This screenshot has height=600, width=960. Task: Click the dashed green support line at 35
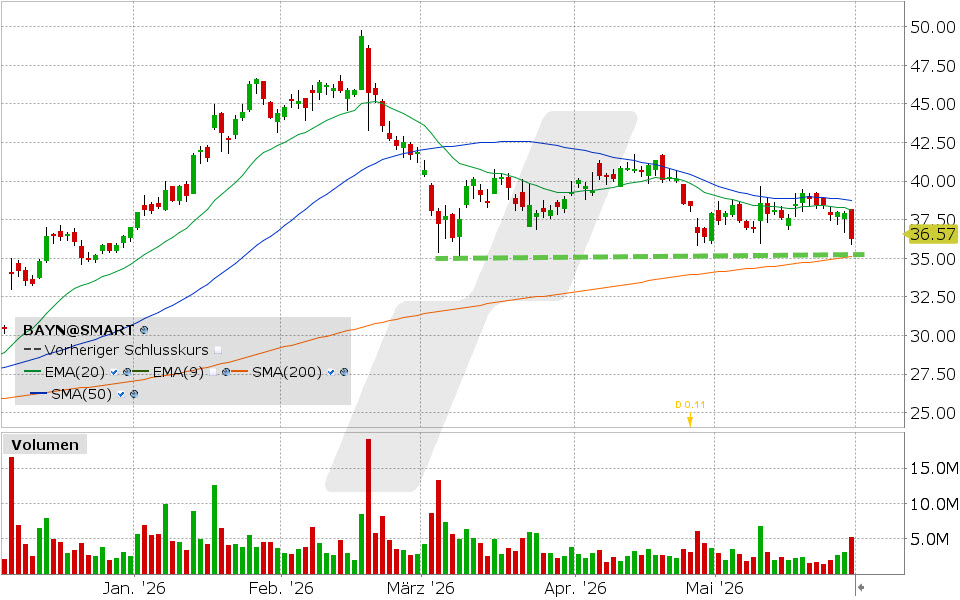pos(649,257)
